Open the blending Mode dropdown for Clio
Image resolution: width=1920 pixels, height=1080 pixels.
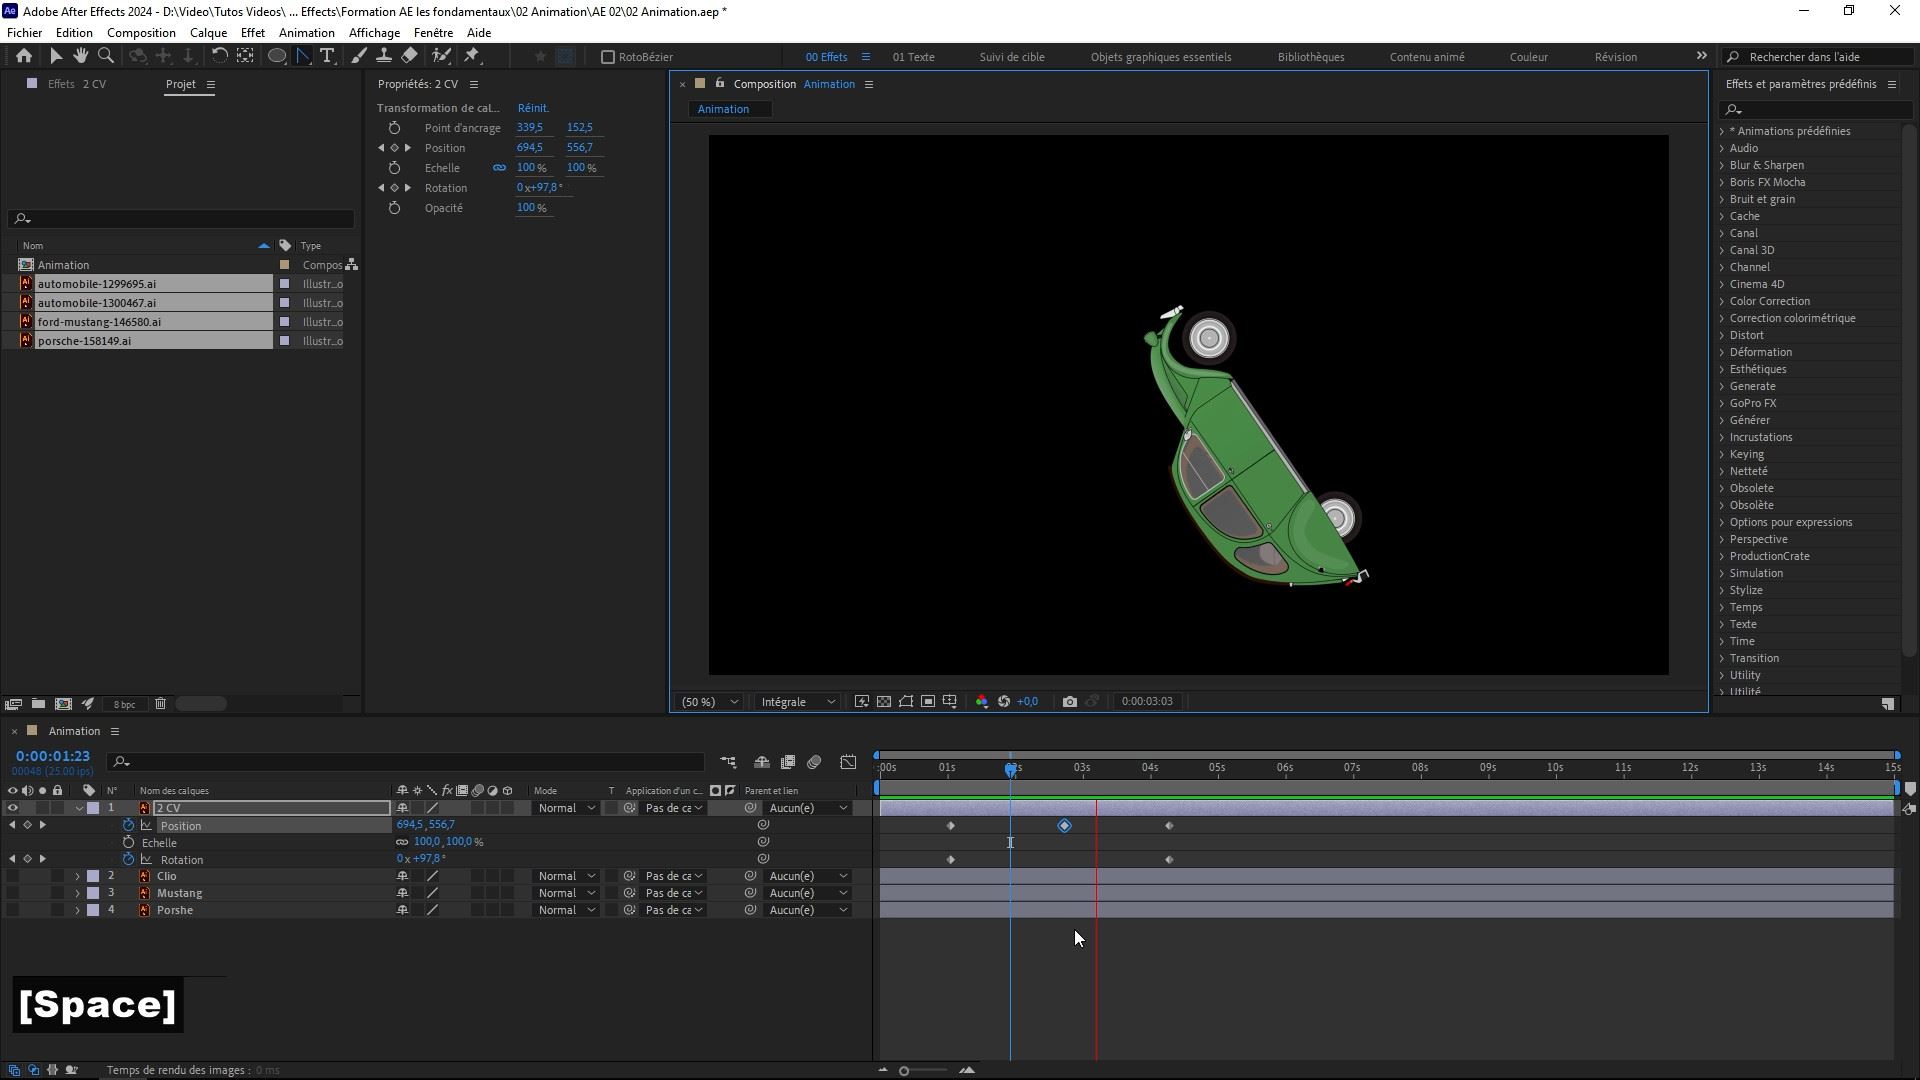coord(566,877)
